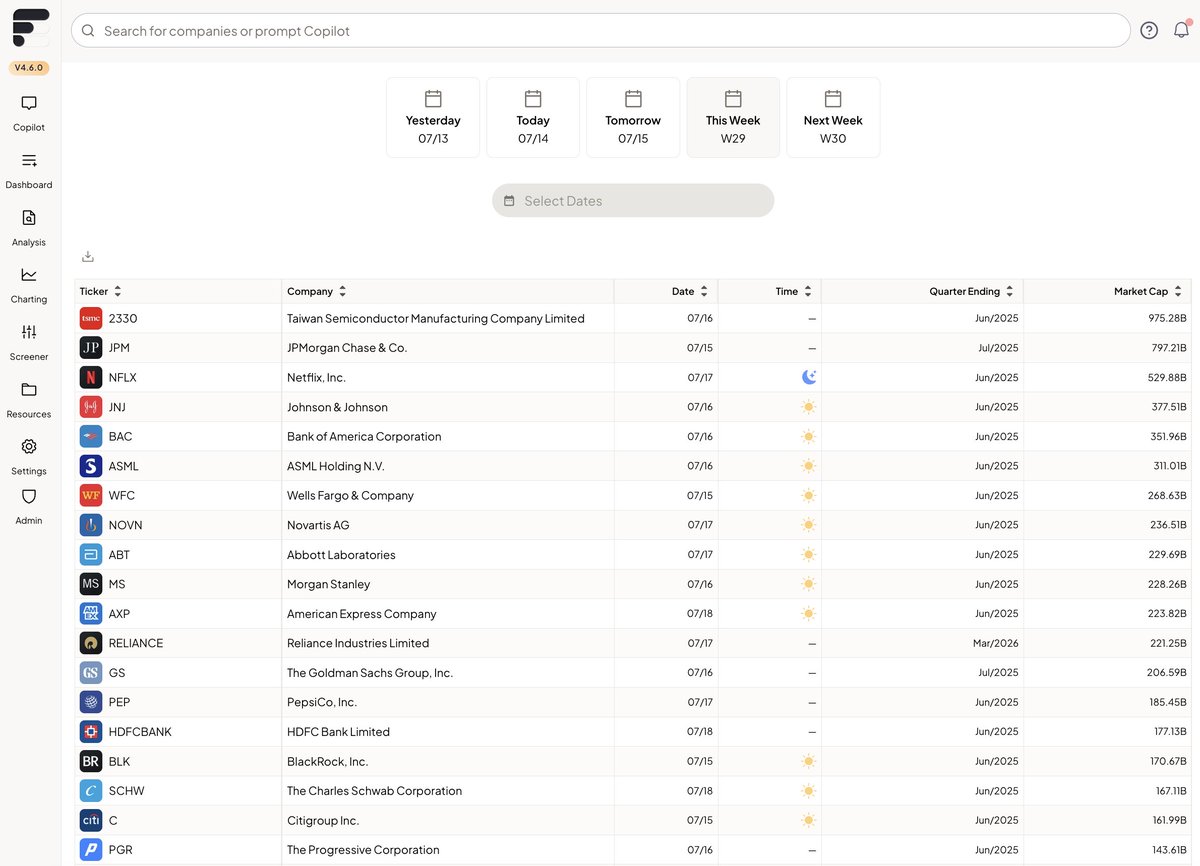This screenshot has height=866, width=1200.
Task: Click the Jul/2025 cell in JPM row
Action: pyautogui.click(x=998, y=348)
